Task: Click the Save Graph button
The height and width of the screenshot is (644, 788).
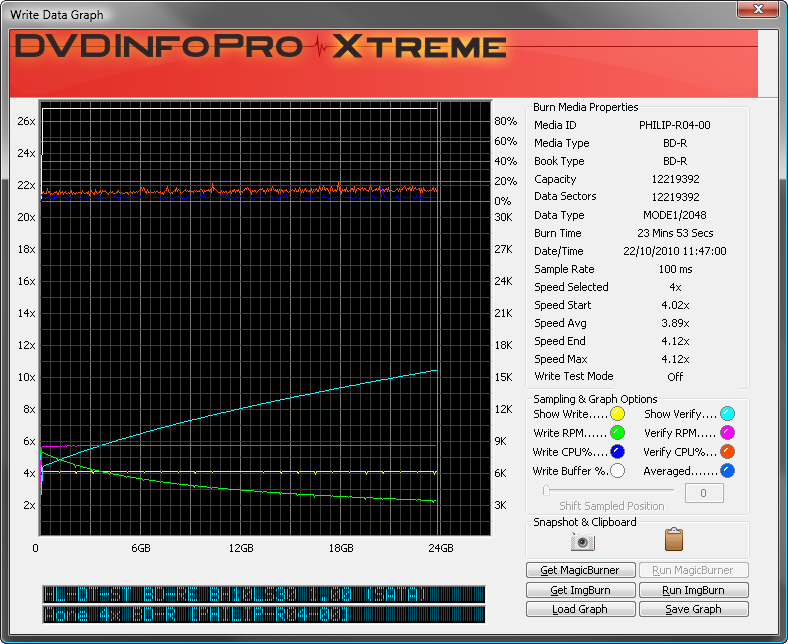Action: click(694, 609)
